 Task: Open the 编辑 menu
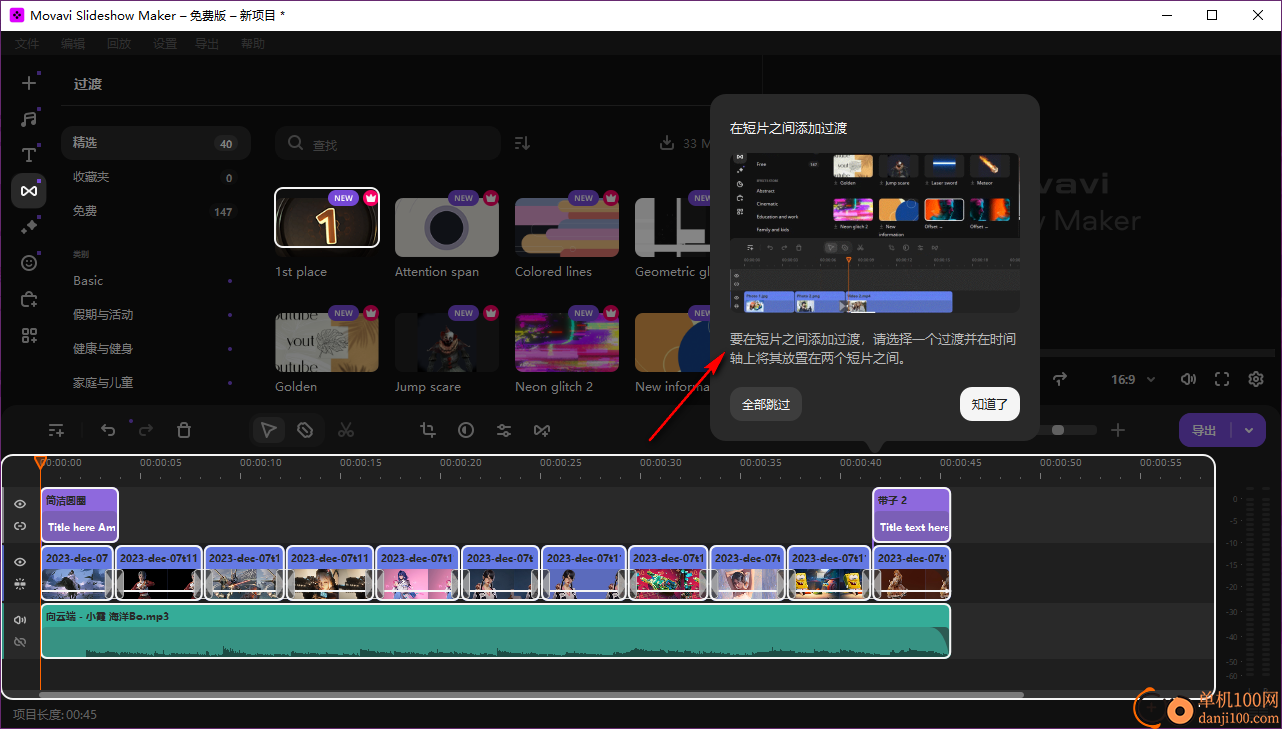73,44
